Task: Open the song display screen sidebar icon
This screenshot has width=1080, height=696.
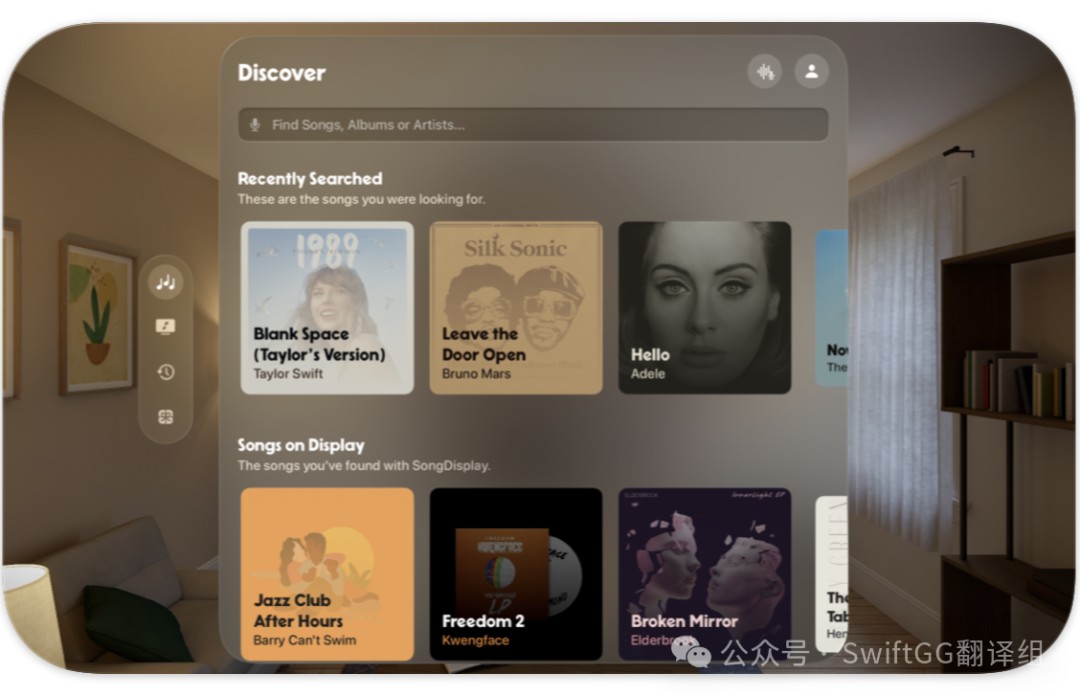Action: (165, 326)
